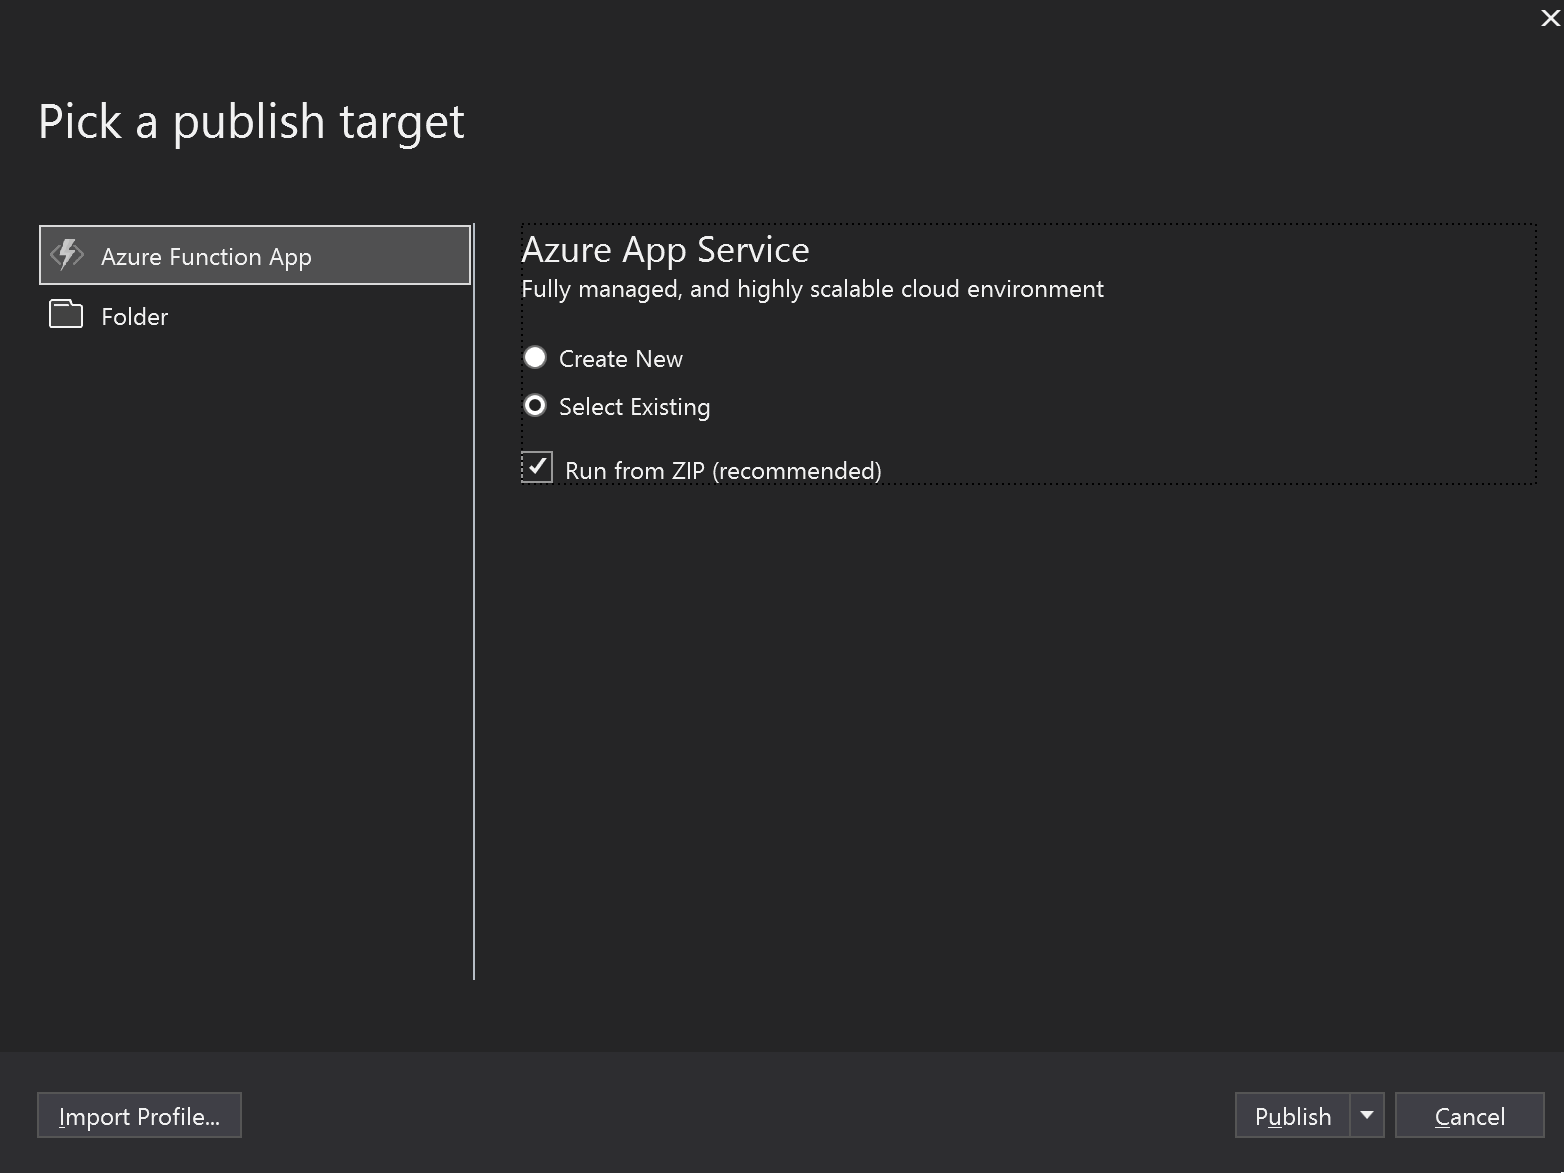Toggle the Run from ZIP checkbox

click(537, 467)
